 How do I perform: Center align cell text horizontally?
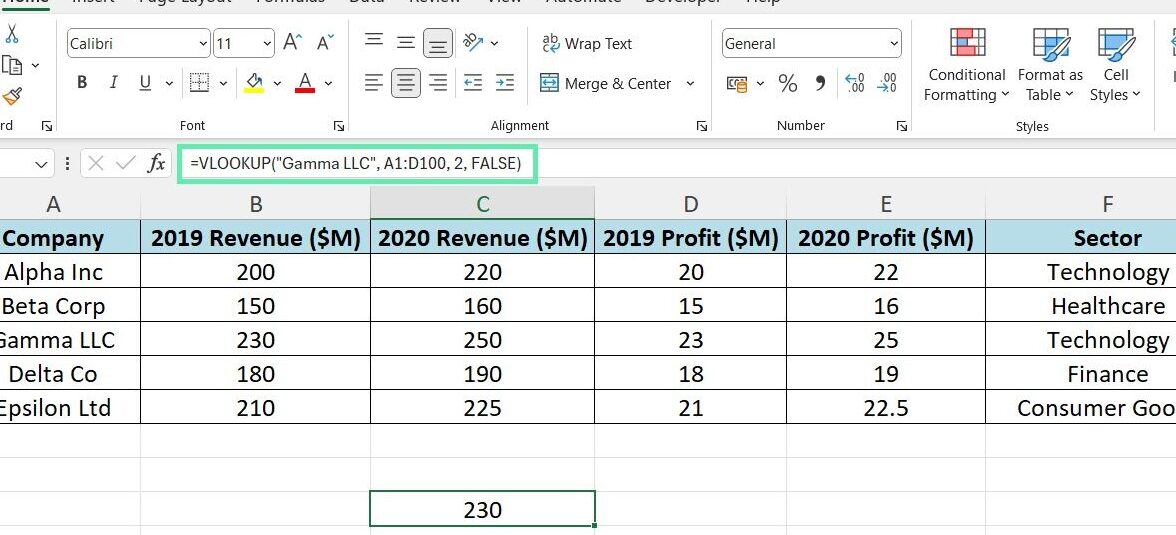tap(406, 84)
